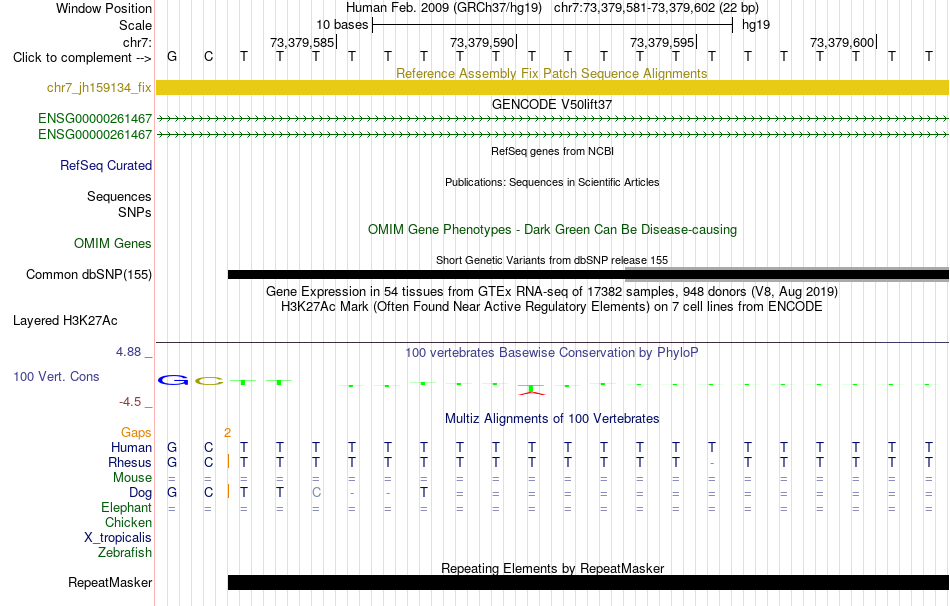Click the RepeatMasker track label

click(x=110, y=582)
